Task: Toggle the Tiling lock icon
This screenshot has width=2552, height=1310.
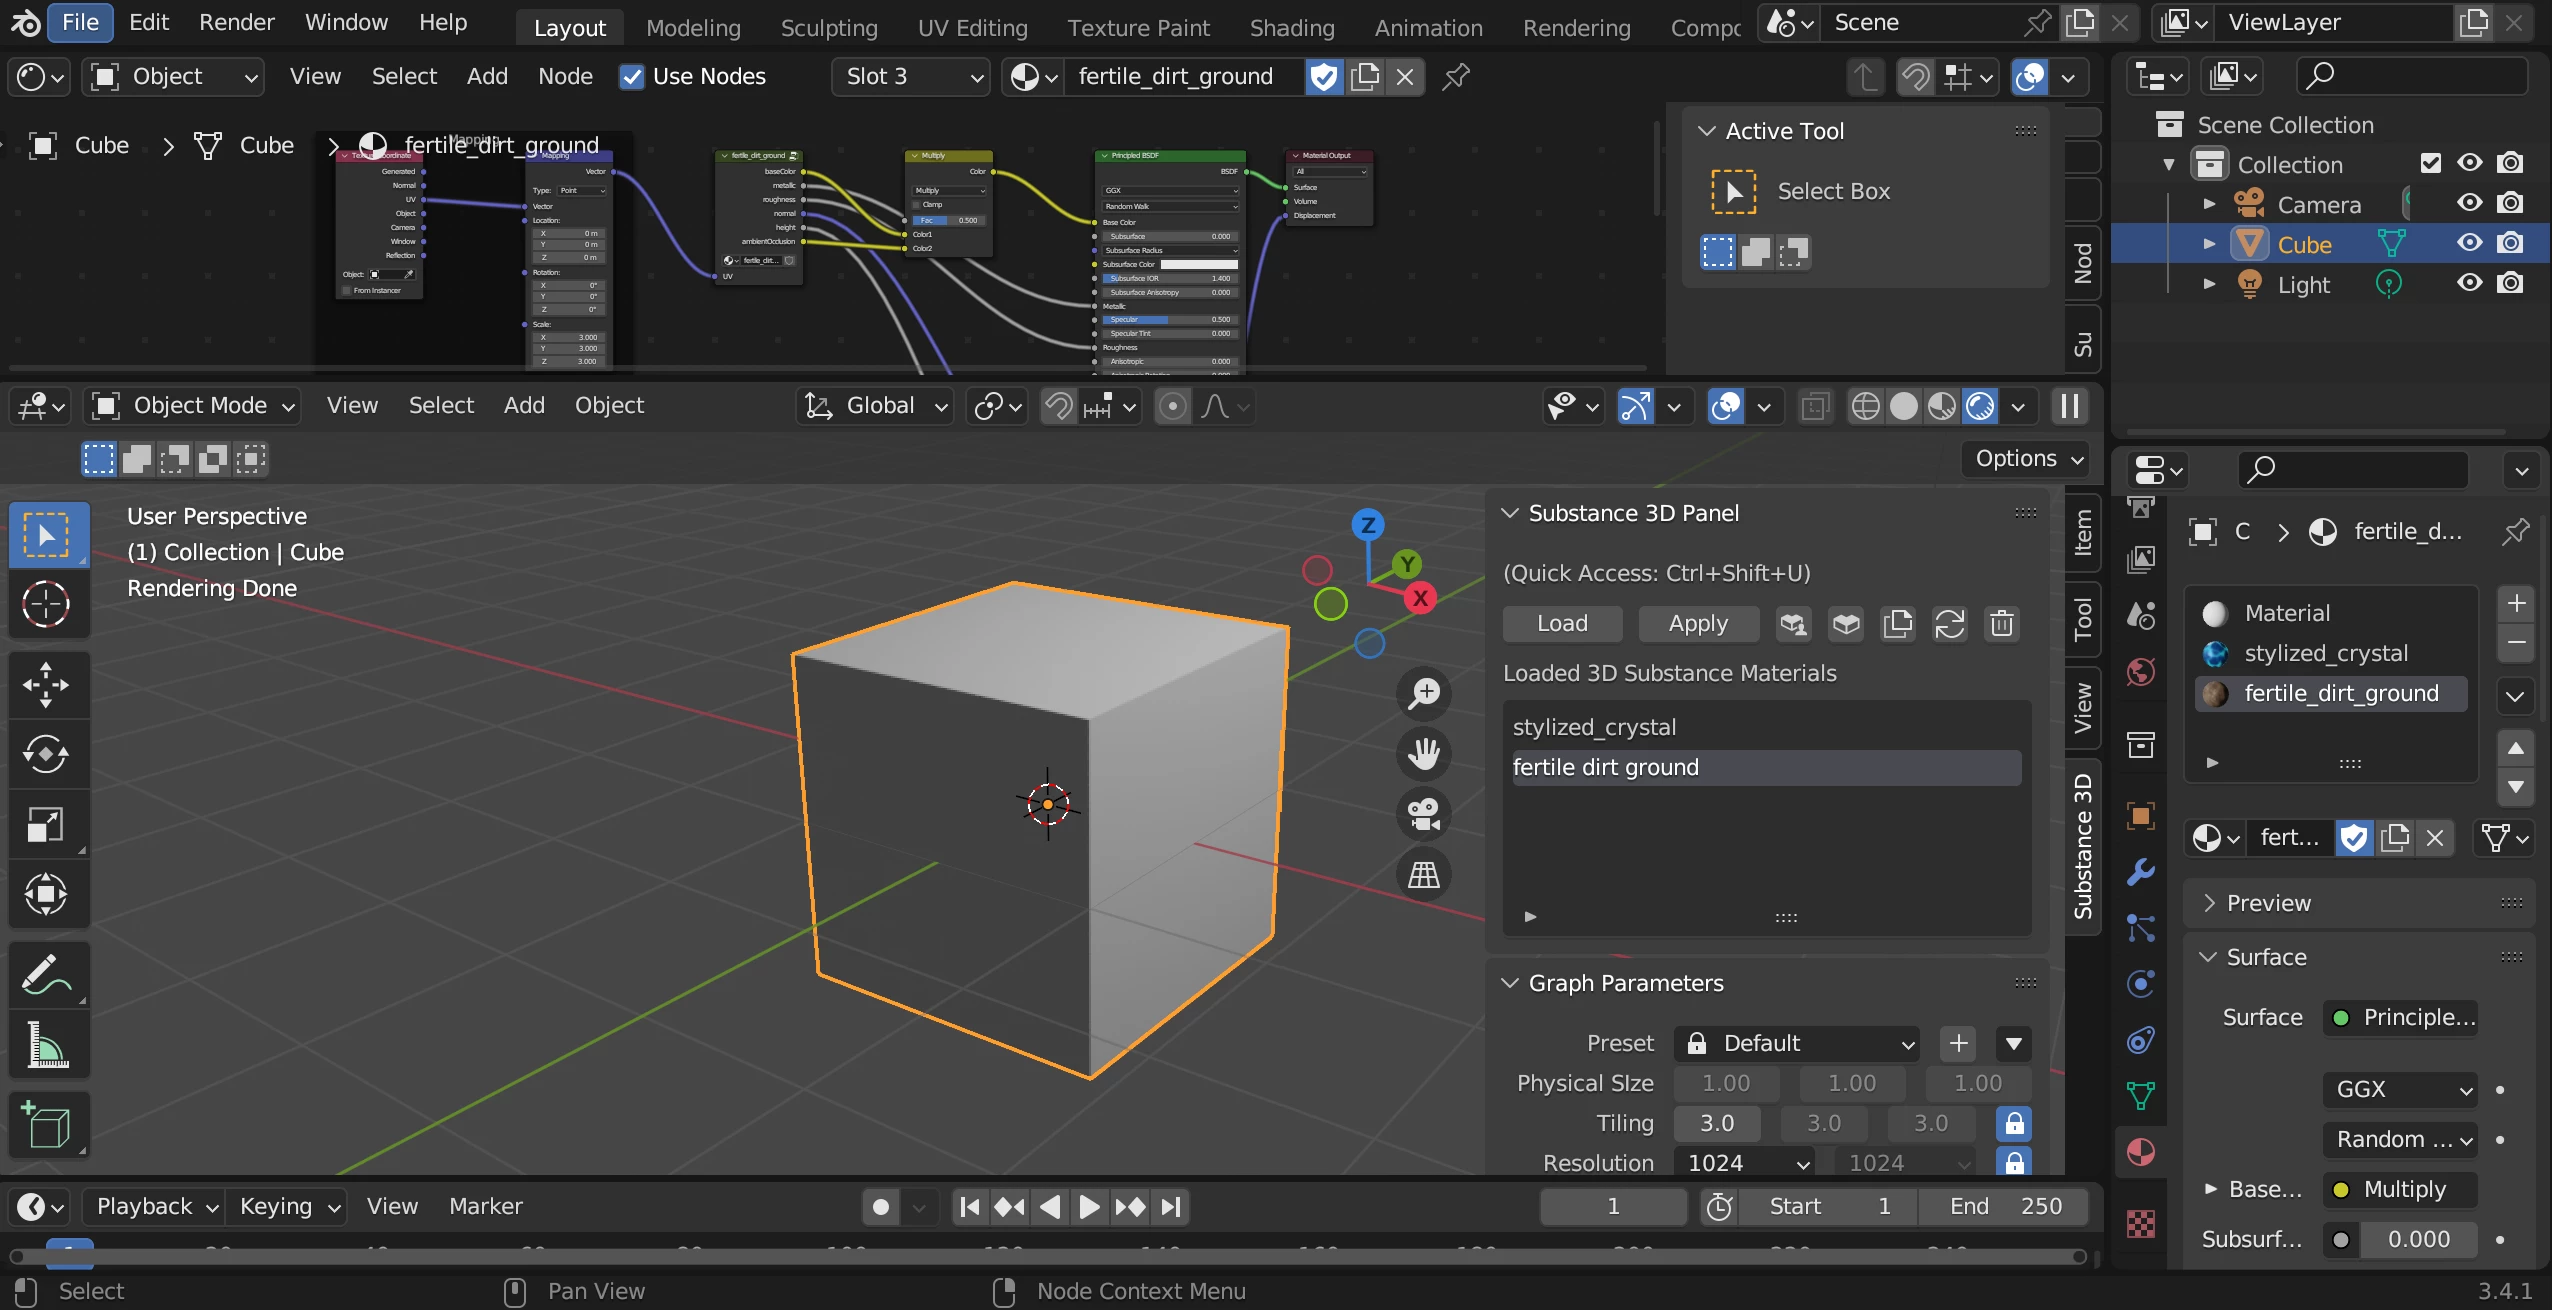Action: pyautogui.click(x=2014, y=1123)
